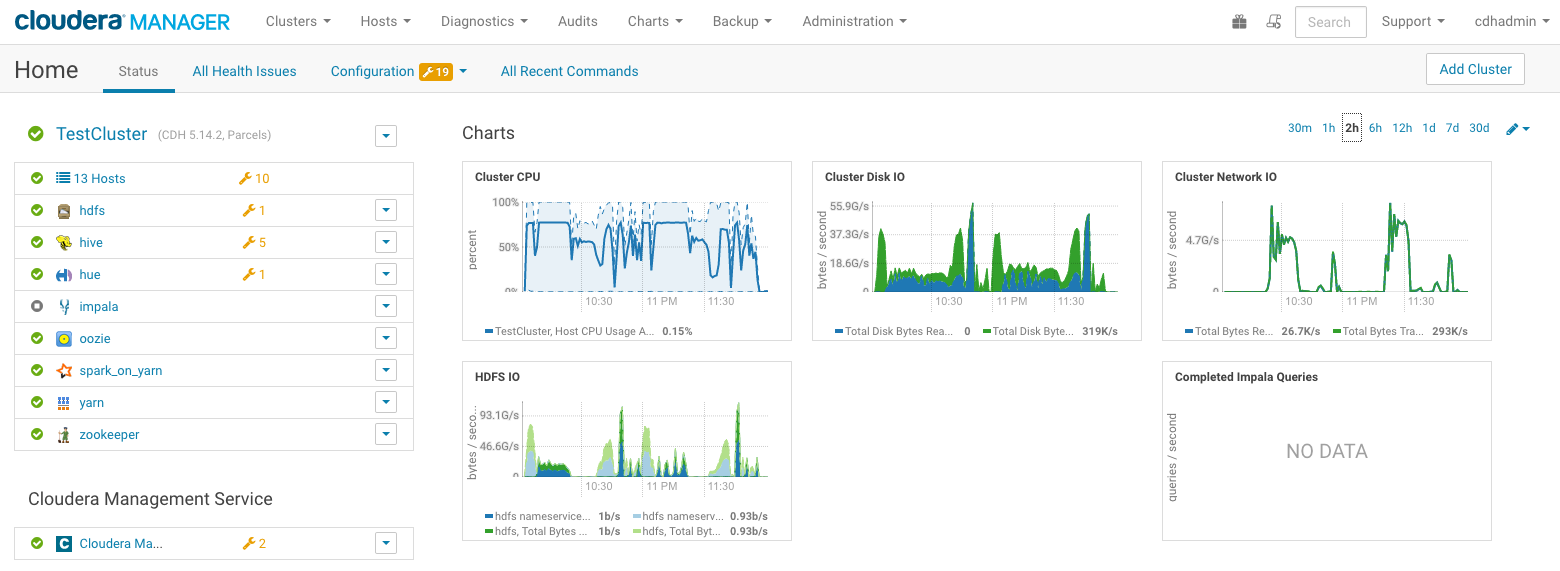Select the 30m chart time range
This screenshot has width=1560, height=571.
click(1299, 128)
